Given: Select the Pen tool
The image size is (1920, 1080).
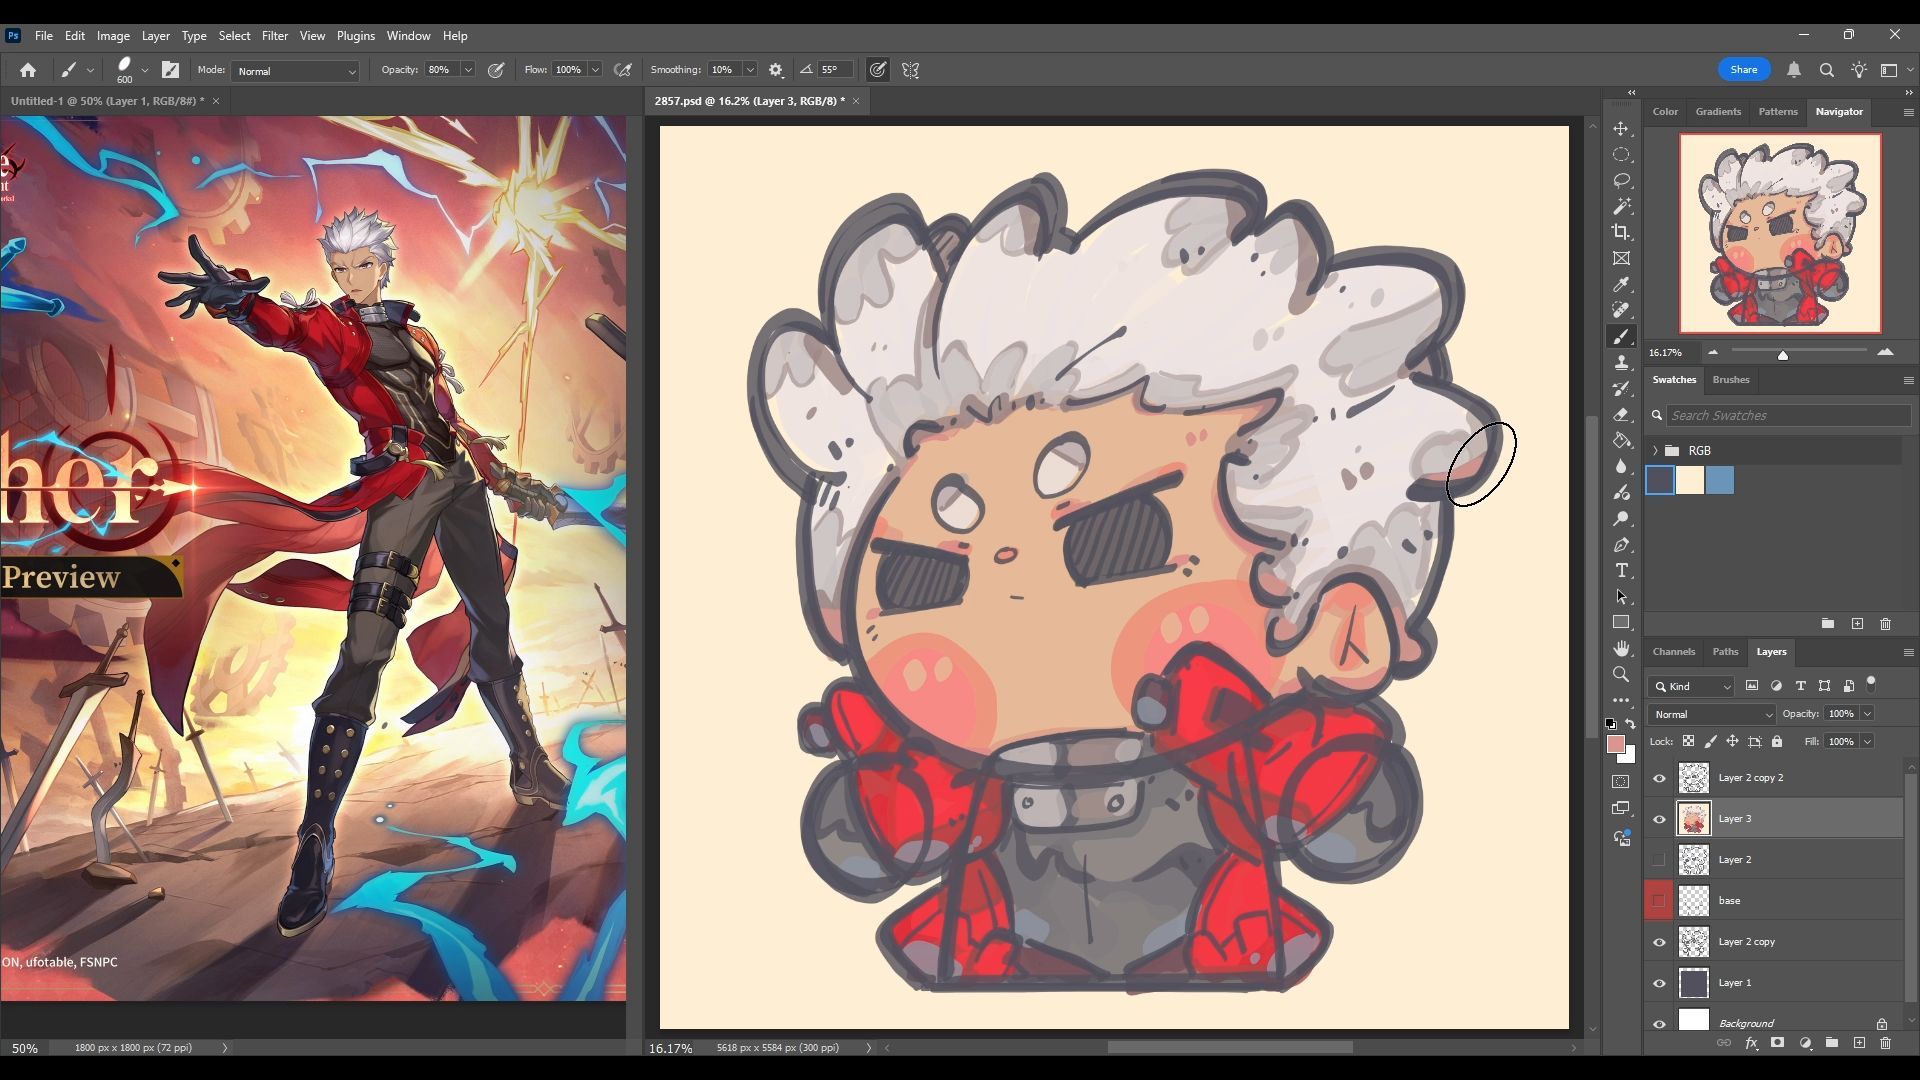Looking at the screenshot, I should pyautogui.click(x=1621, y=545).
